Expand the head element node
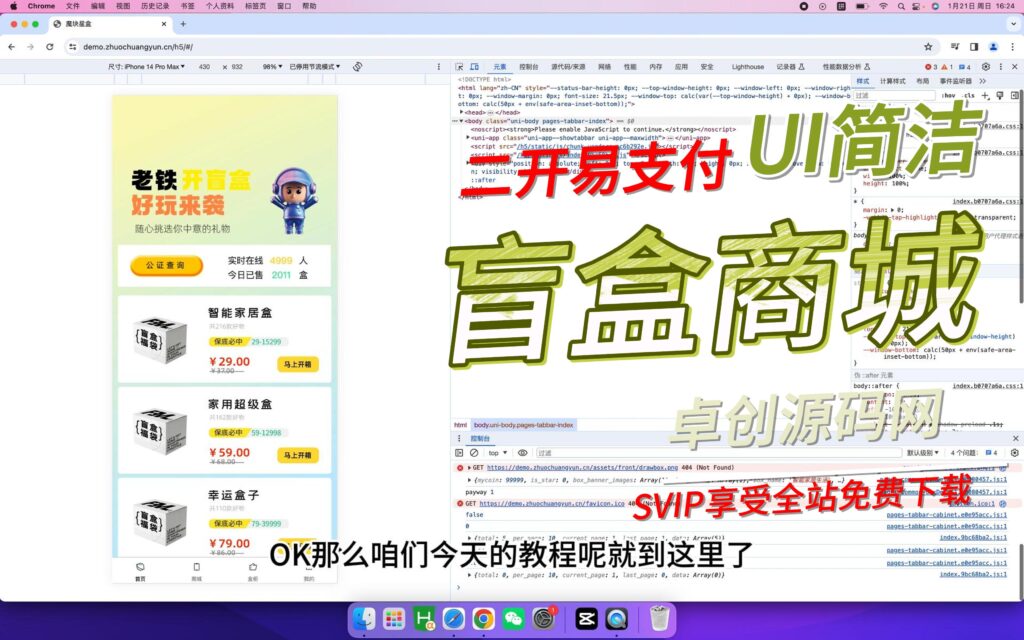 462,112
